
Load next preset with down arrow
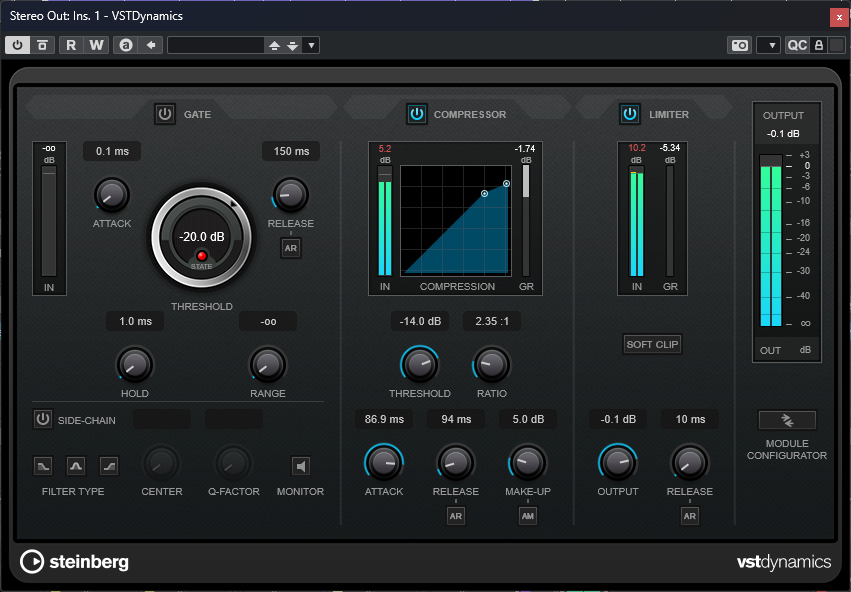pos(293,46)
